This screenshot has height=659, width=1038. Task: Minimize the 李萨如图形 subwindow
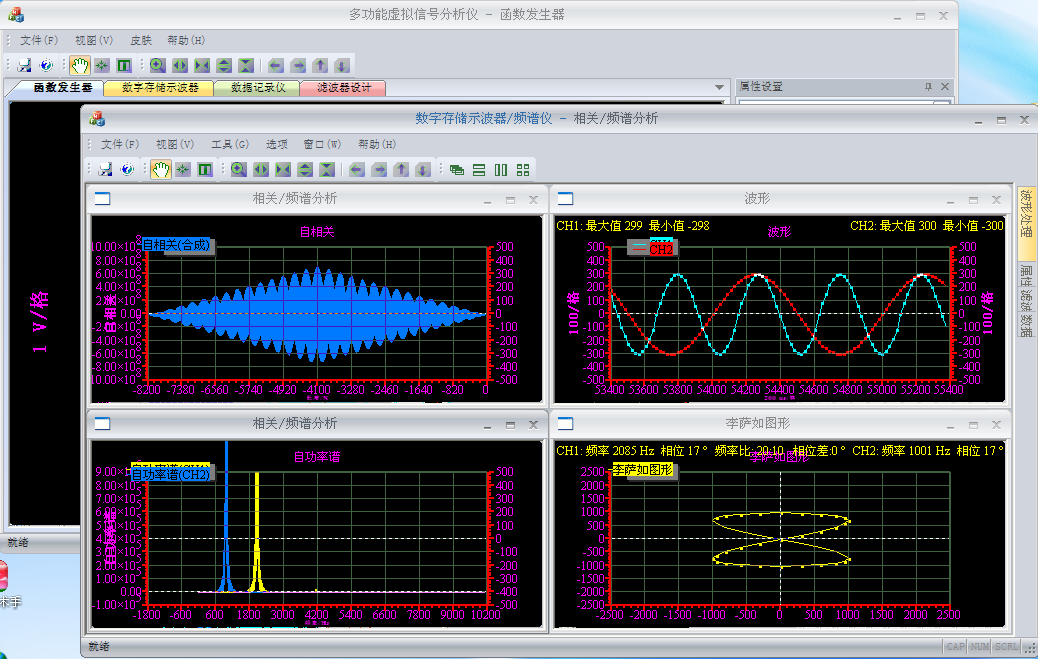point(951,425)
